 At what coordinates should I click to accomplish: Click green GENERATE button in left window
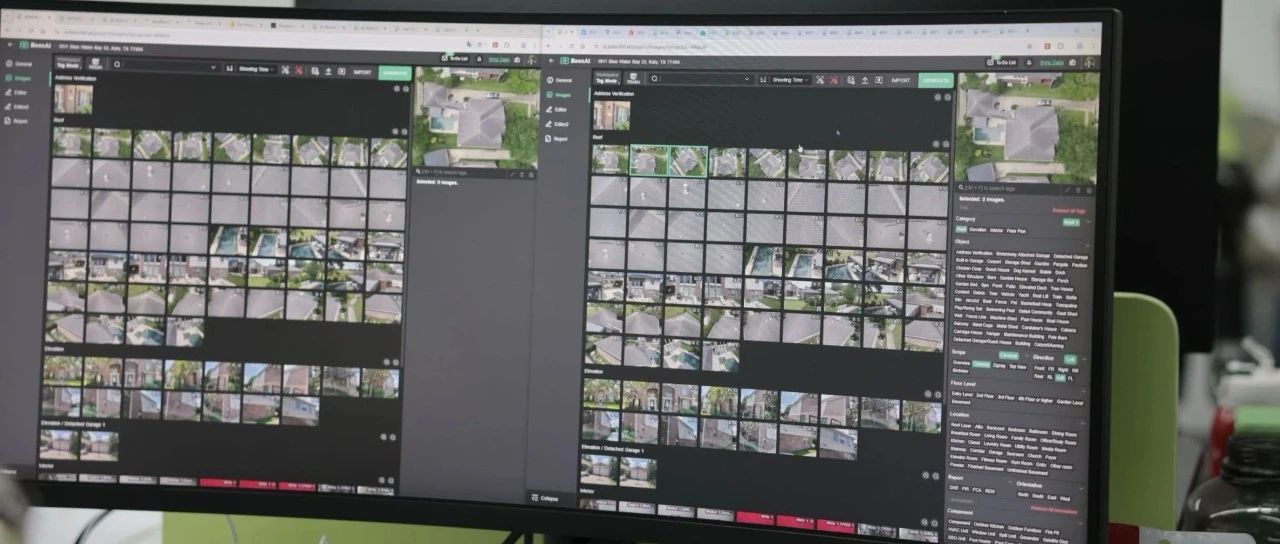point(395,72)
